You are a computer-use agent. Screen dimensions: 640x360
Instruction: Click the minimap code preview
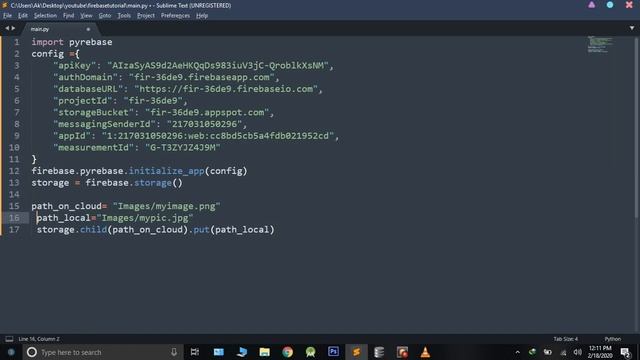click(x=600, y=44)
